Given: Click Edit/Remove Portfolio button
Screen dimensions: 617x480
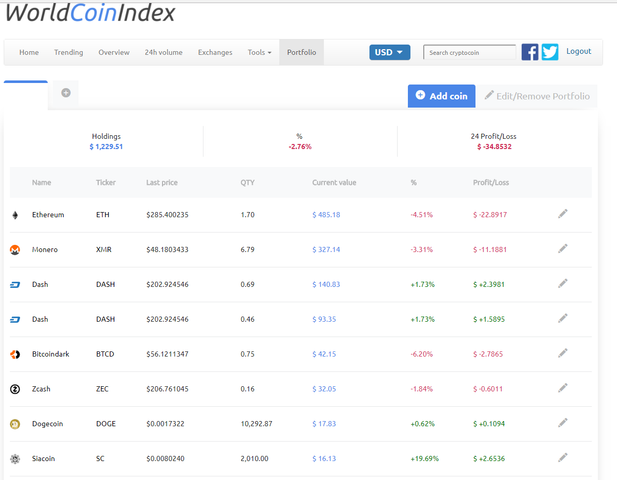Looking at the screenshot, I should pyautogui.click(x=537, y=96).
